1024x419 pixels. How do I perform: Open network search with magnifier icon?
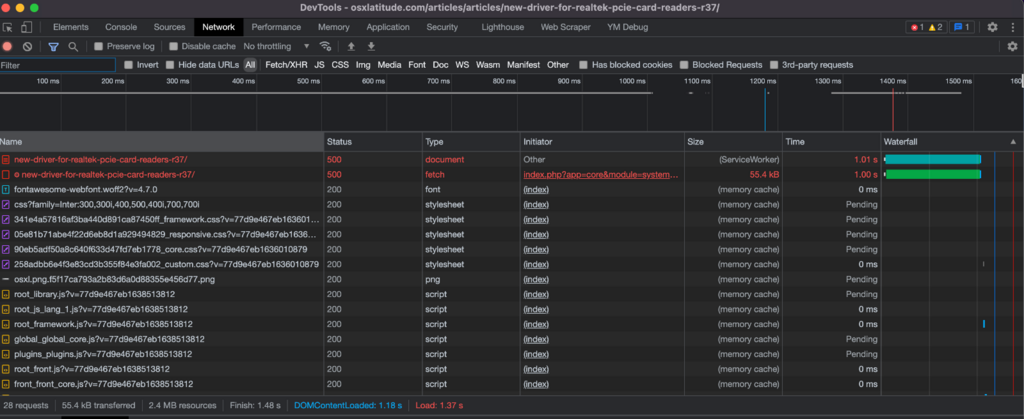pyautogui.click(x=73, y=46)
